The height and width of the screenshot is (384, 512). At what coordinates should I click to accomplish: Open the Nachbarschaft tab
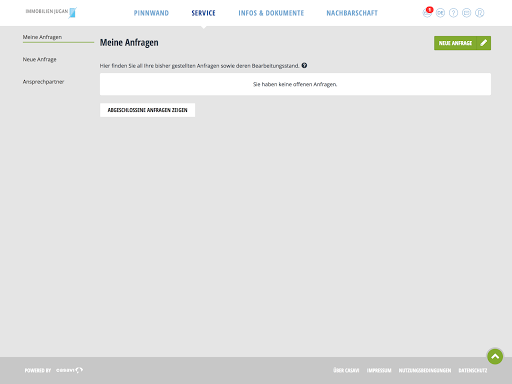pyautogui.click(x=352, y=13)
